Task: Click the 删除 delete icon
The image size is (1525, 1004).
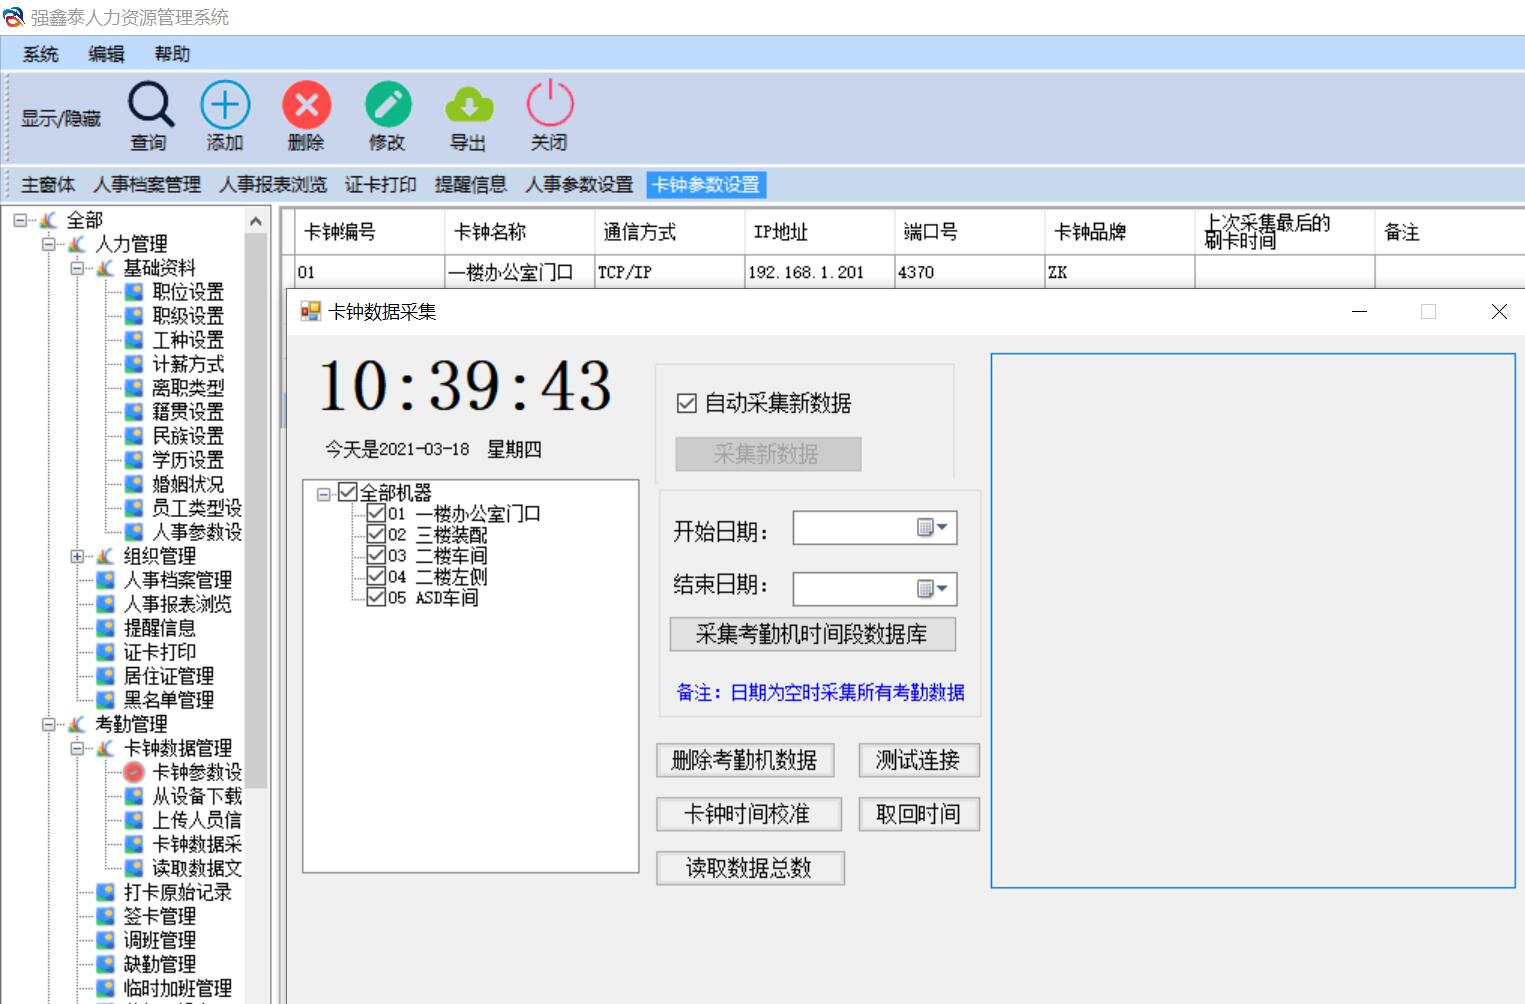Action: tap(306, 103)
